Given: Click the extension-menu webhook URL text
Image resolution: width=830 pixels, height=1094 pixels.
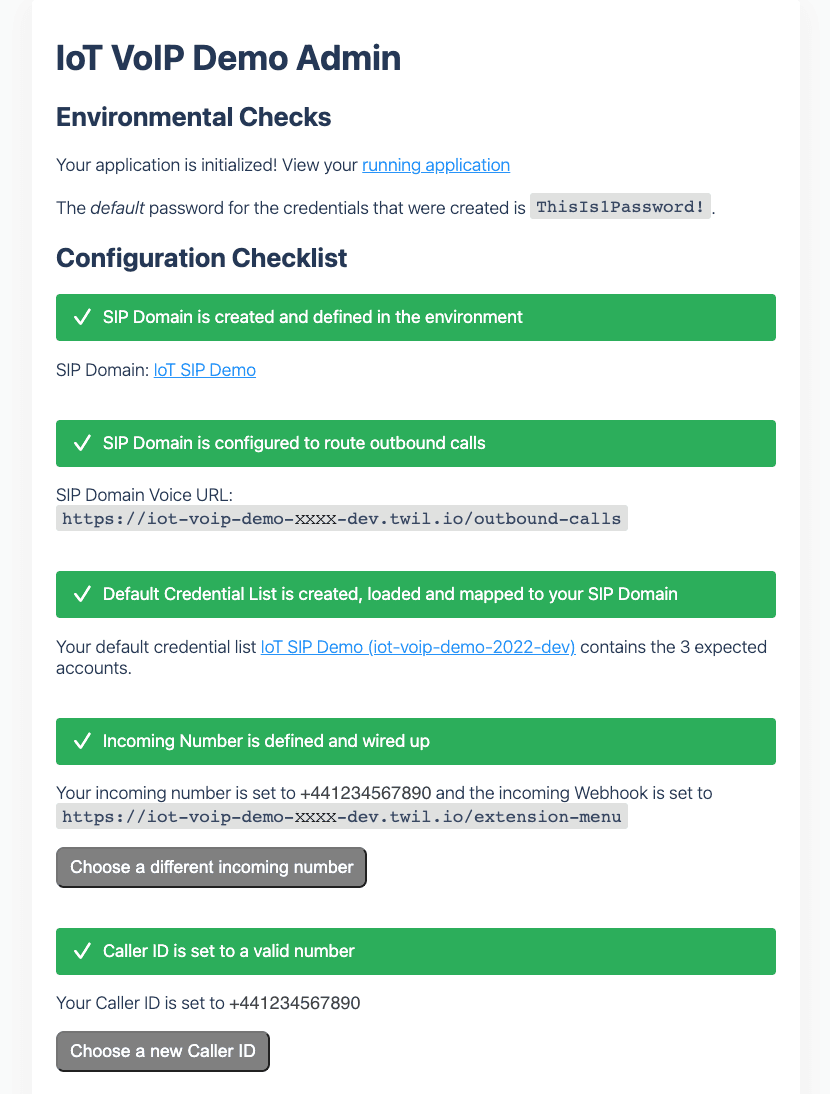Looking at the screenshot, I should [x=341, y=816].
